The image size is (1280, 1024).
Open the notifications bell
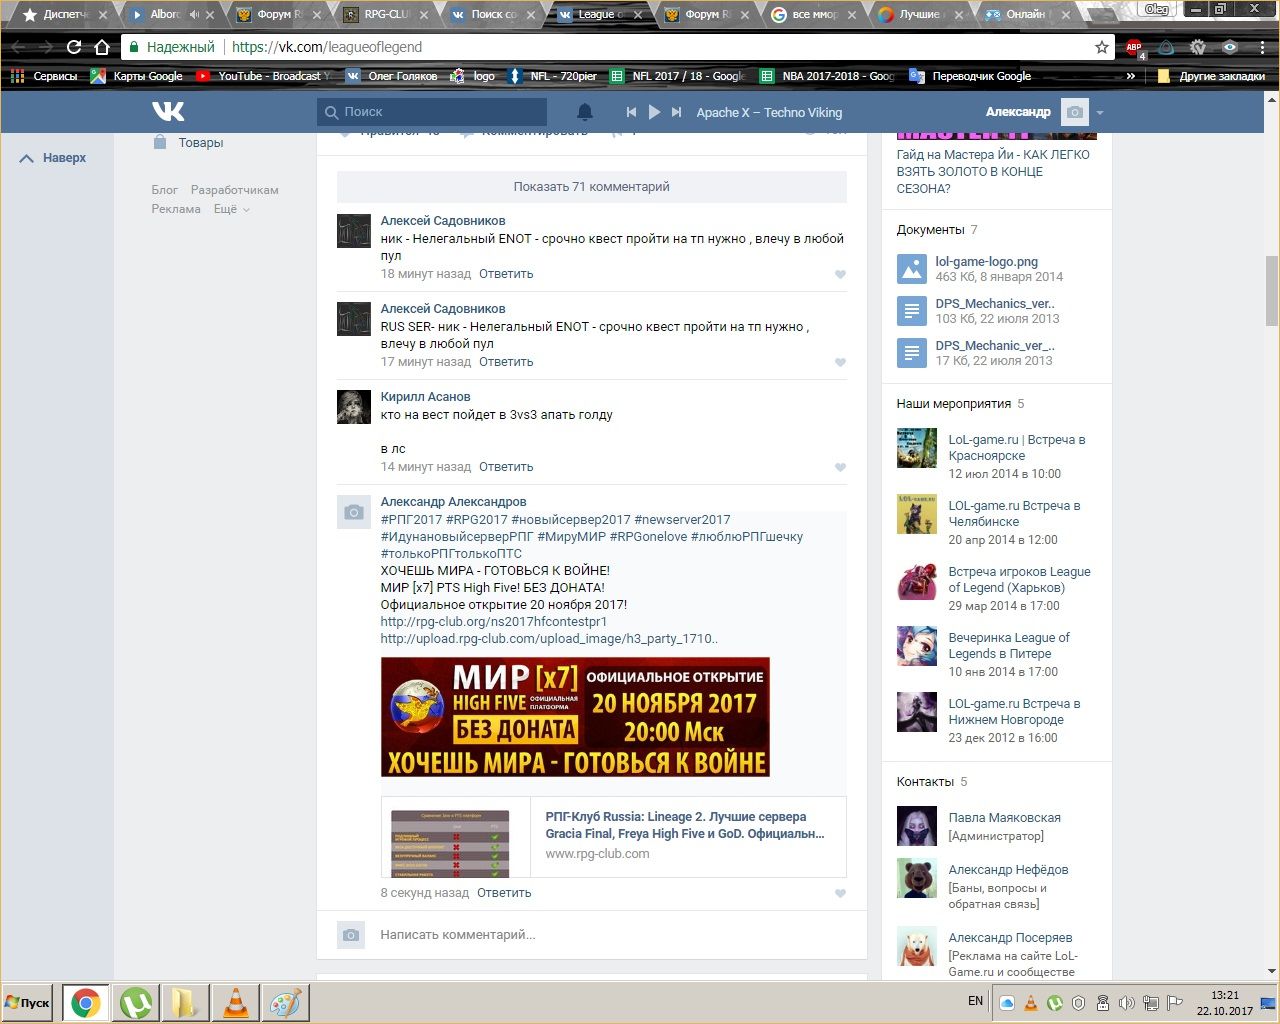[585, 112]
